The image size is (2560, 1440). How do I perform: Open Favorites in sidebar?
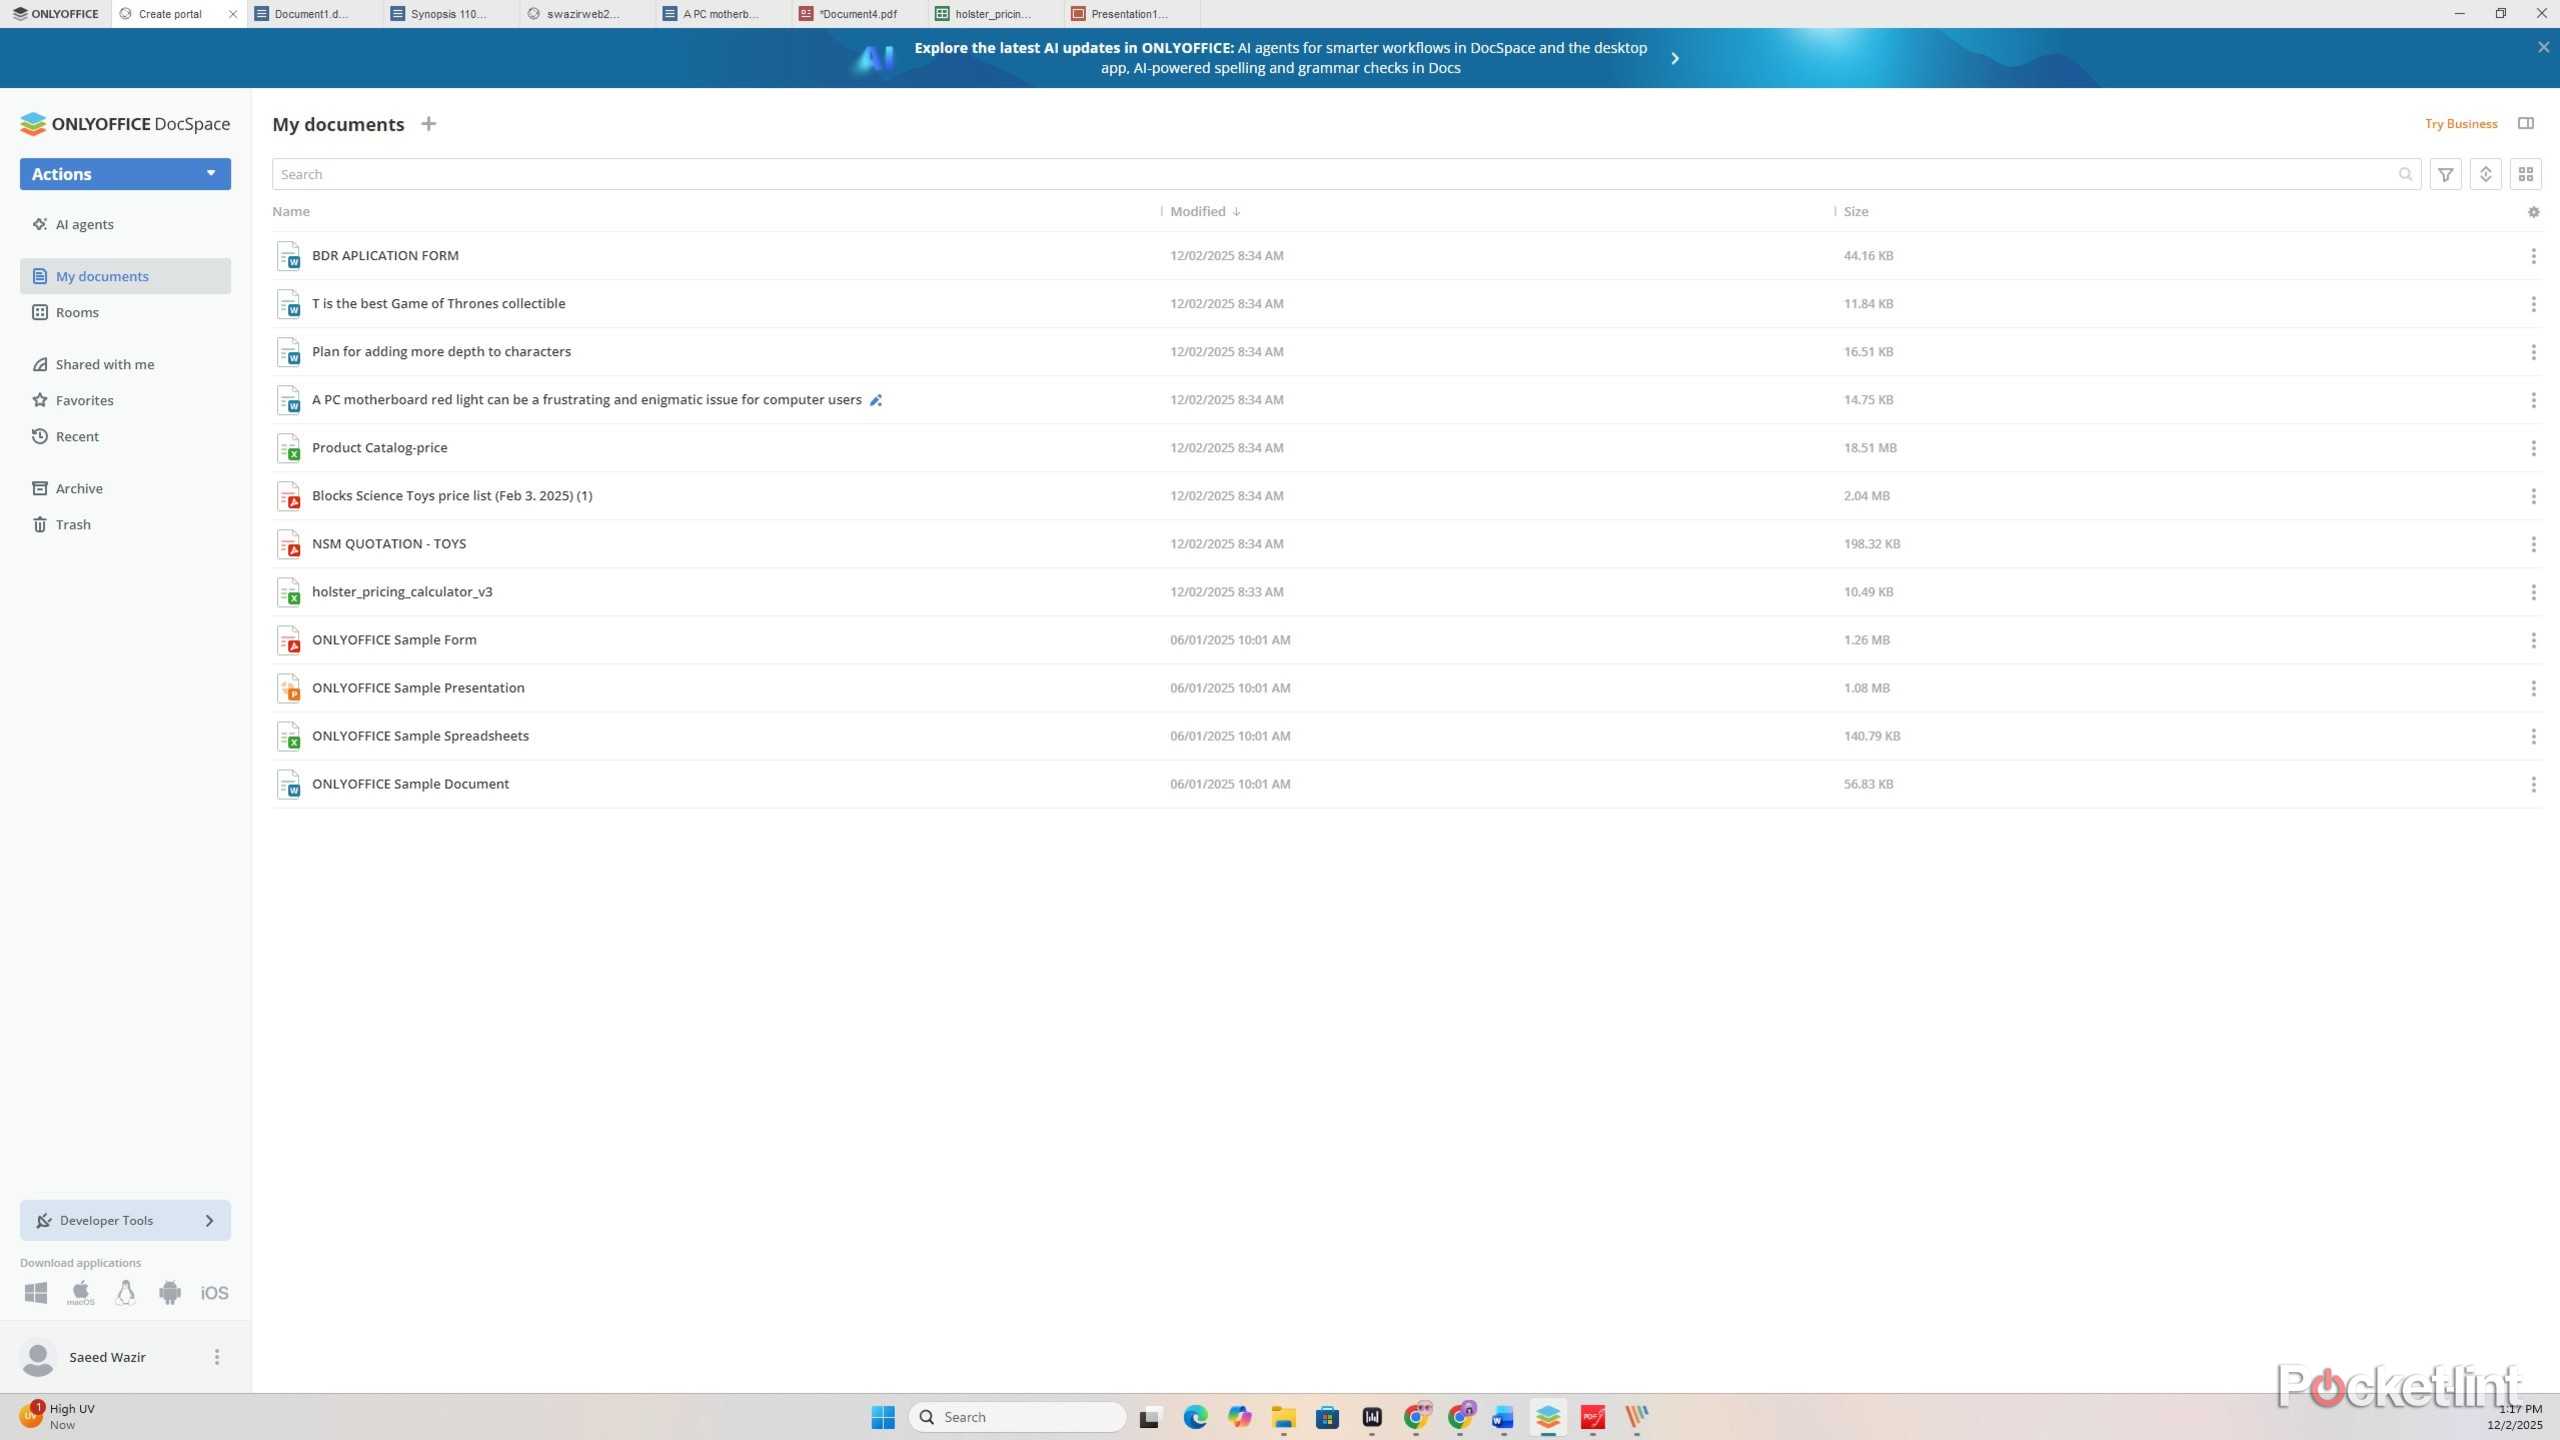(125, 400)
